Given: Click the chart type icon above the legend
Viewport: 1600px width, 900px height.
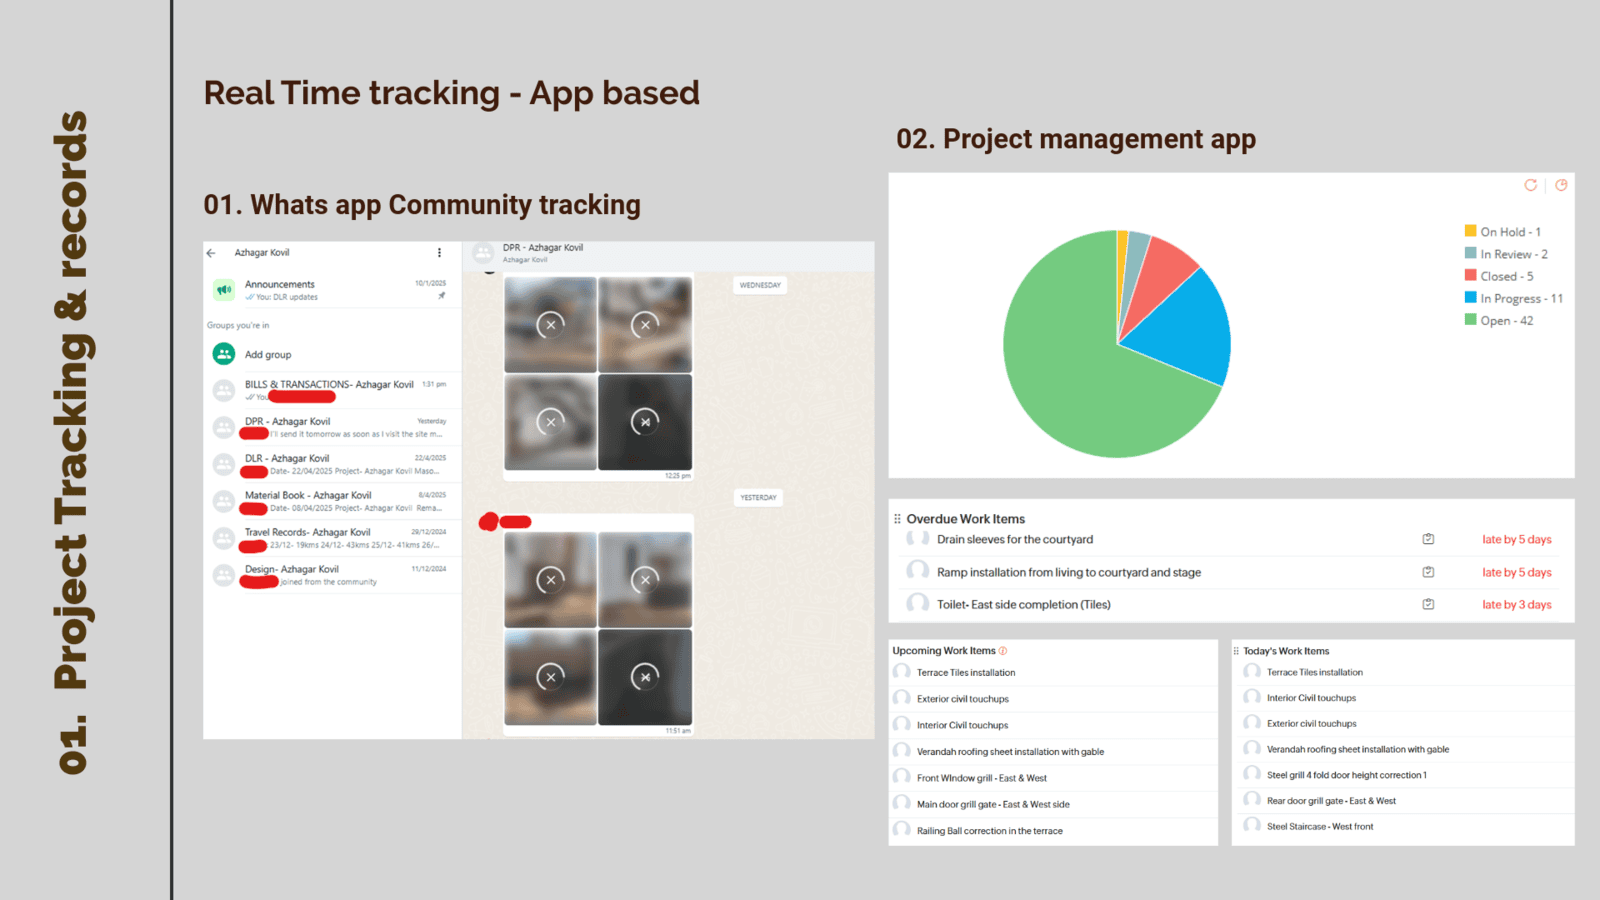Looking at the screenshot, I should point(1561,185).
